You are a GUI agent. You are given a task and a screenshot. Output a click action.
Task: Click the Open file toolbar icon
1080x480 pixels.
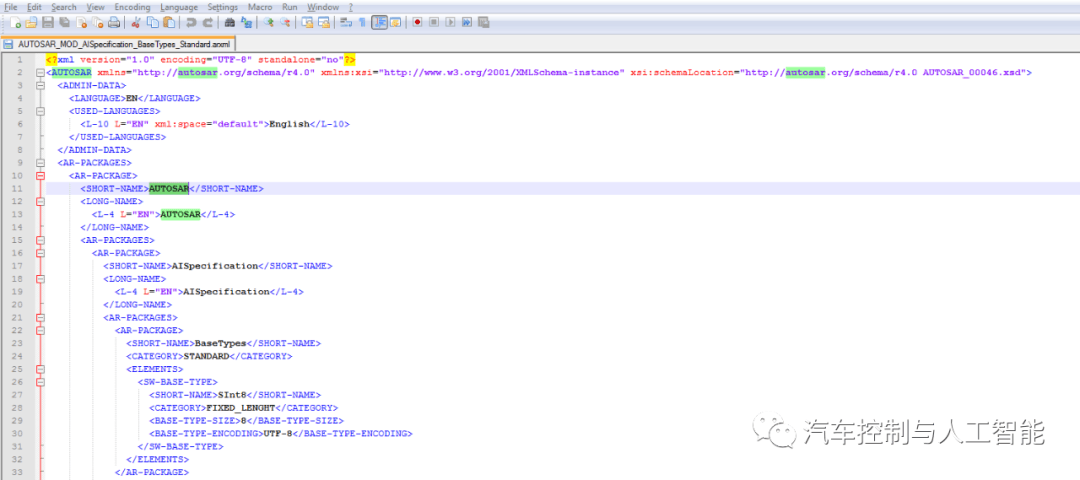32,22
